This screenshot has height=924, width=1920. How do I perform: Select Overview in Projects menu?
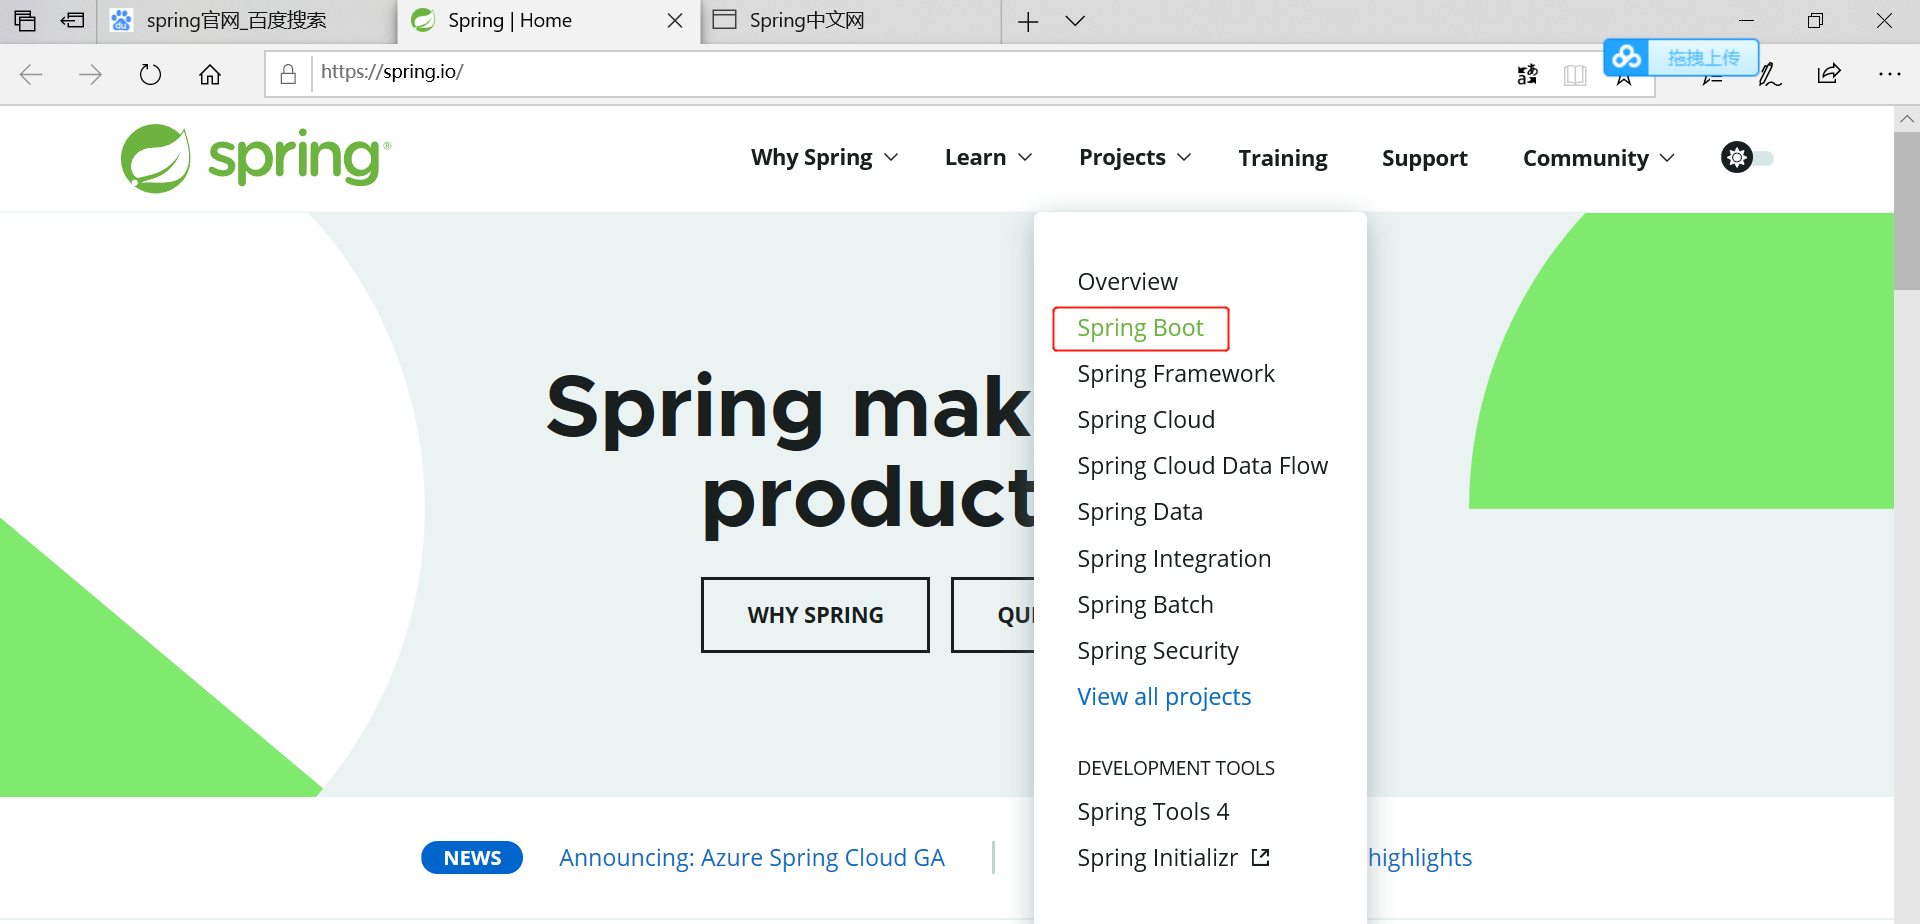pos(1127,282)
